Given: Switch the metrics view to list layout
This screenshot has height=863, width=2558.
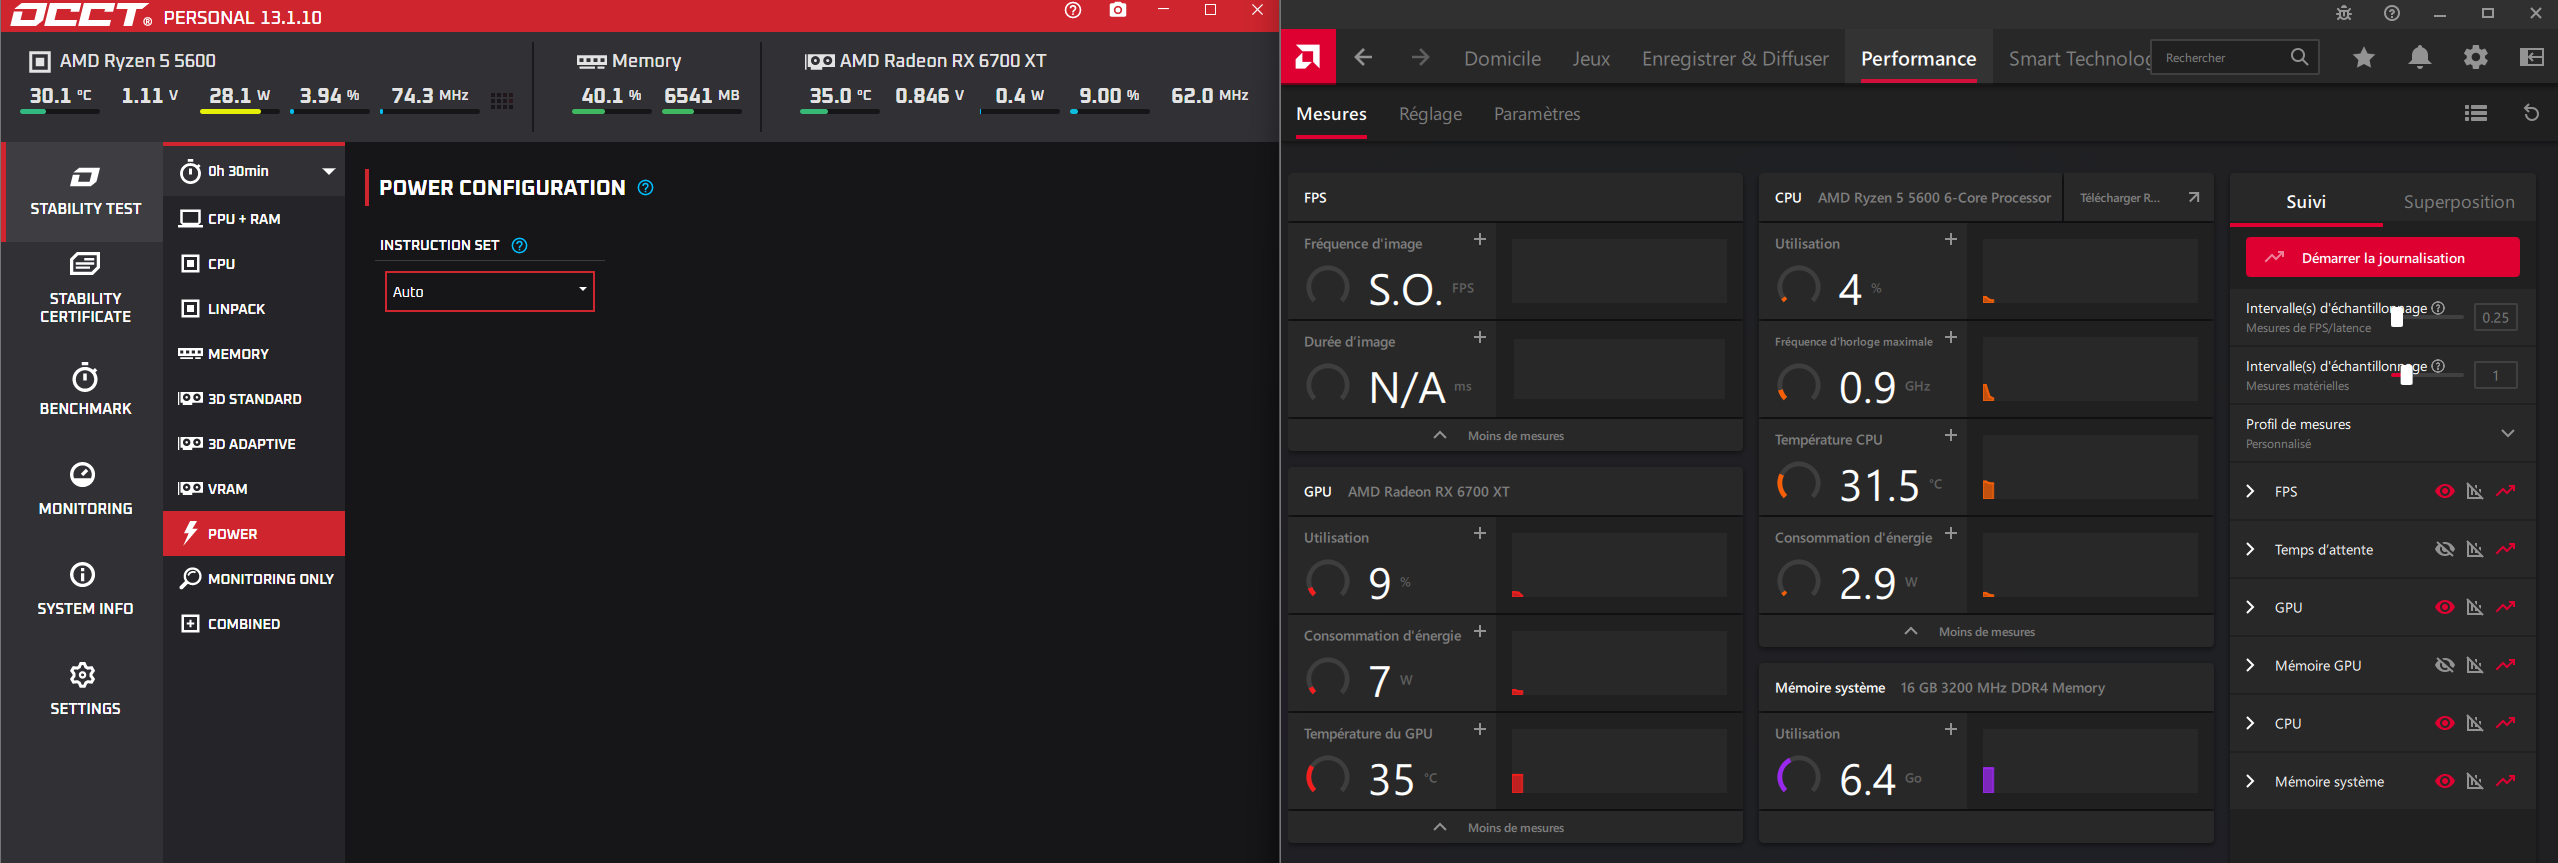Looking at the screenshot, I should (x=2476, y=114).
